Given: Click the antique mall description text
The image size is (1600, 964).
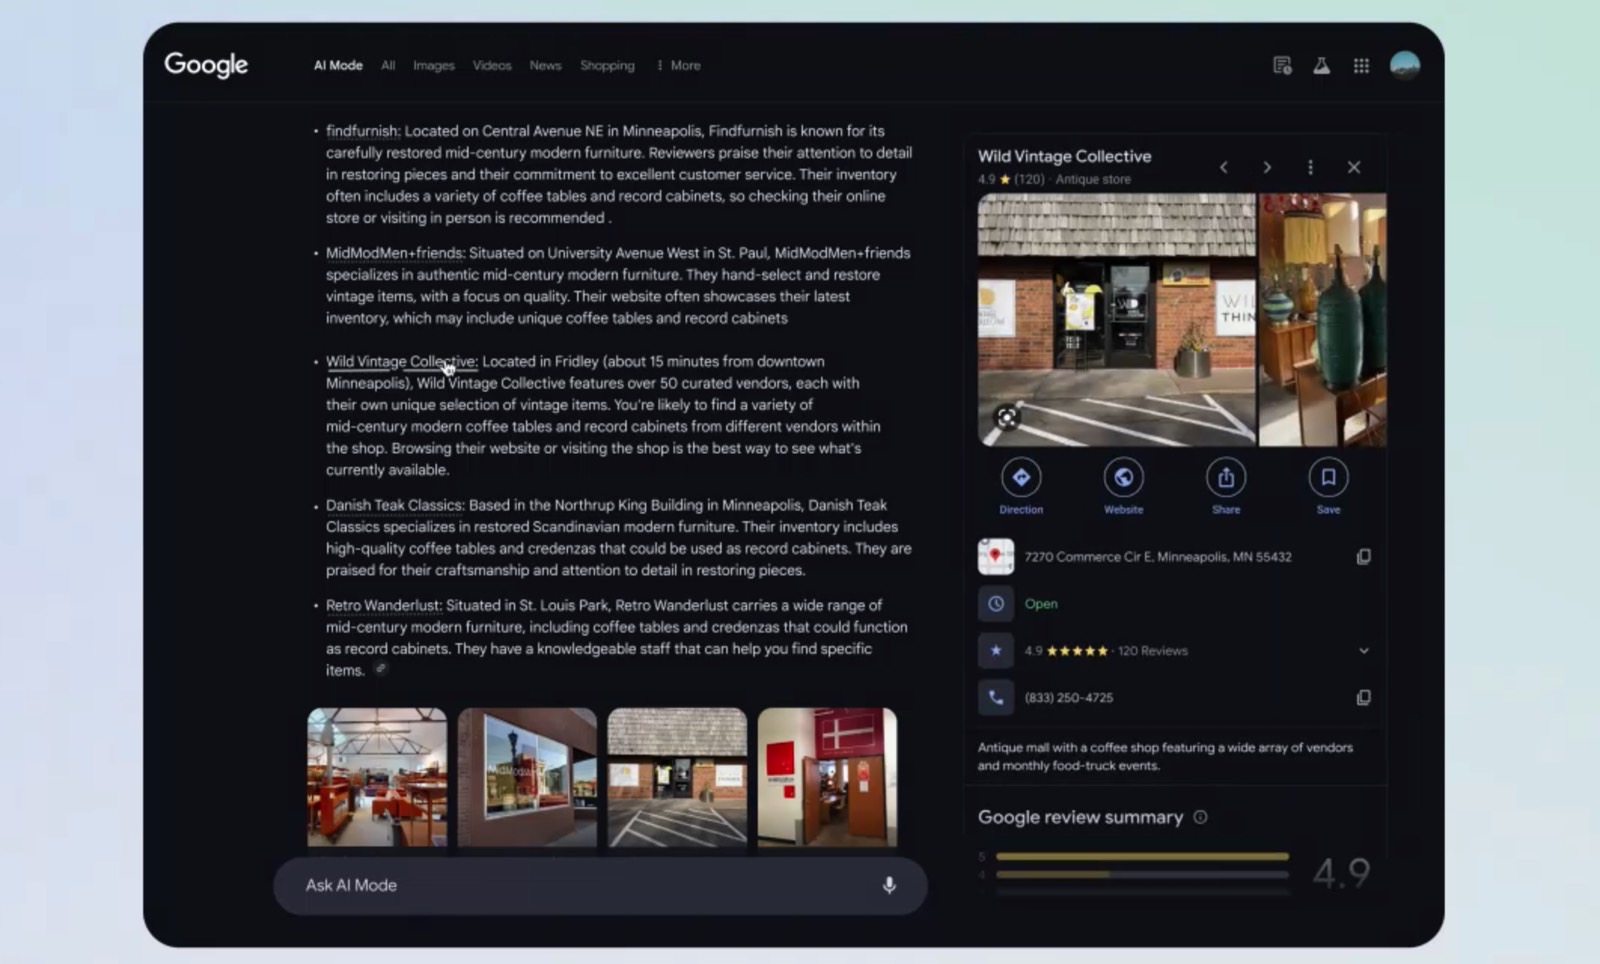Looking at the screenshot, I should point(1165,757).
